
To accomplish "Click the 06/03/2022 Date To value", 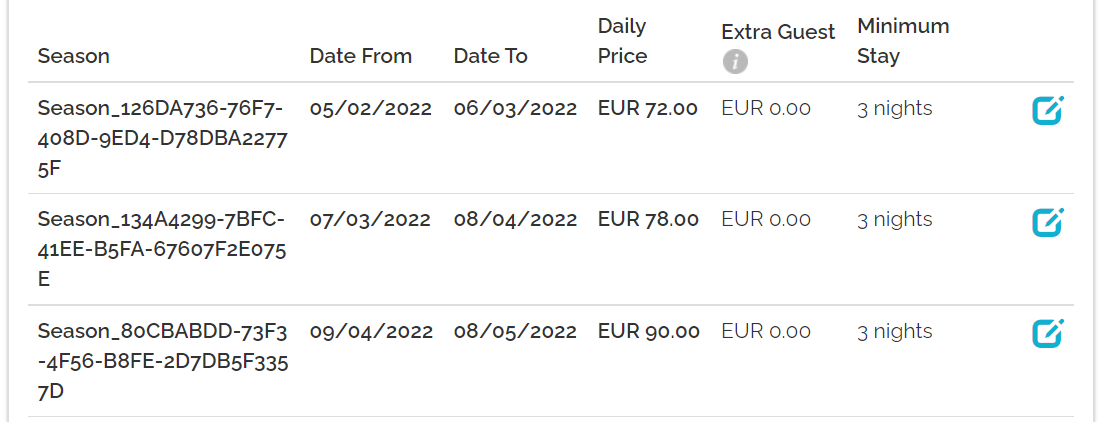I will pyautogui.click(x=515, y=109).
